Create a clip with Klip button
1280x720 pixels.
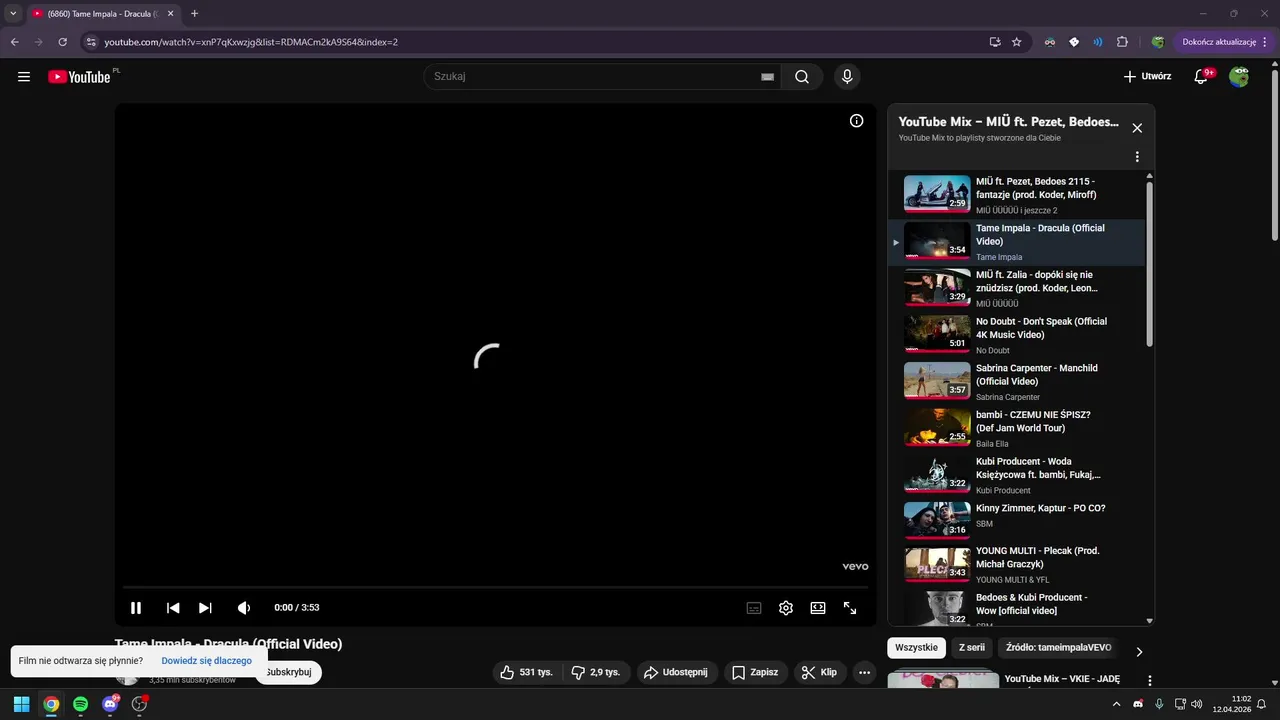click(x=820, y=672)
